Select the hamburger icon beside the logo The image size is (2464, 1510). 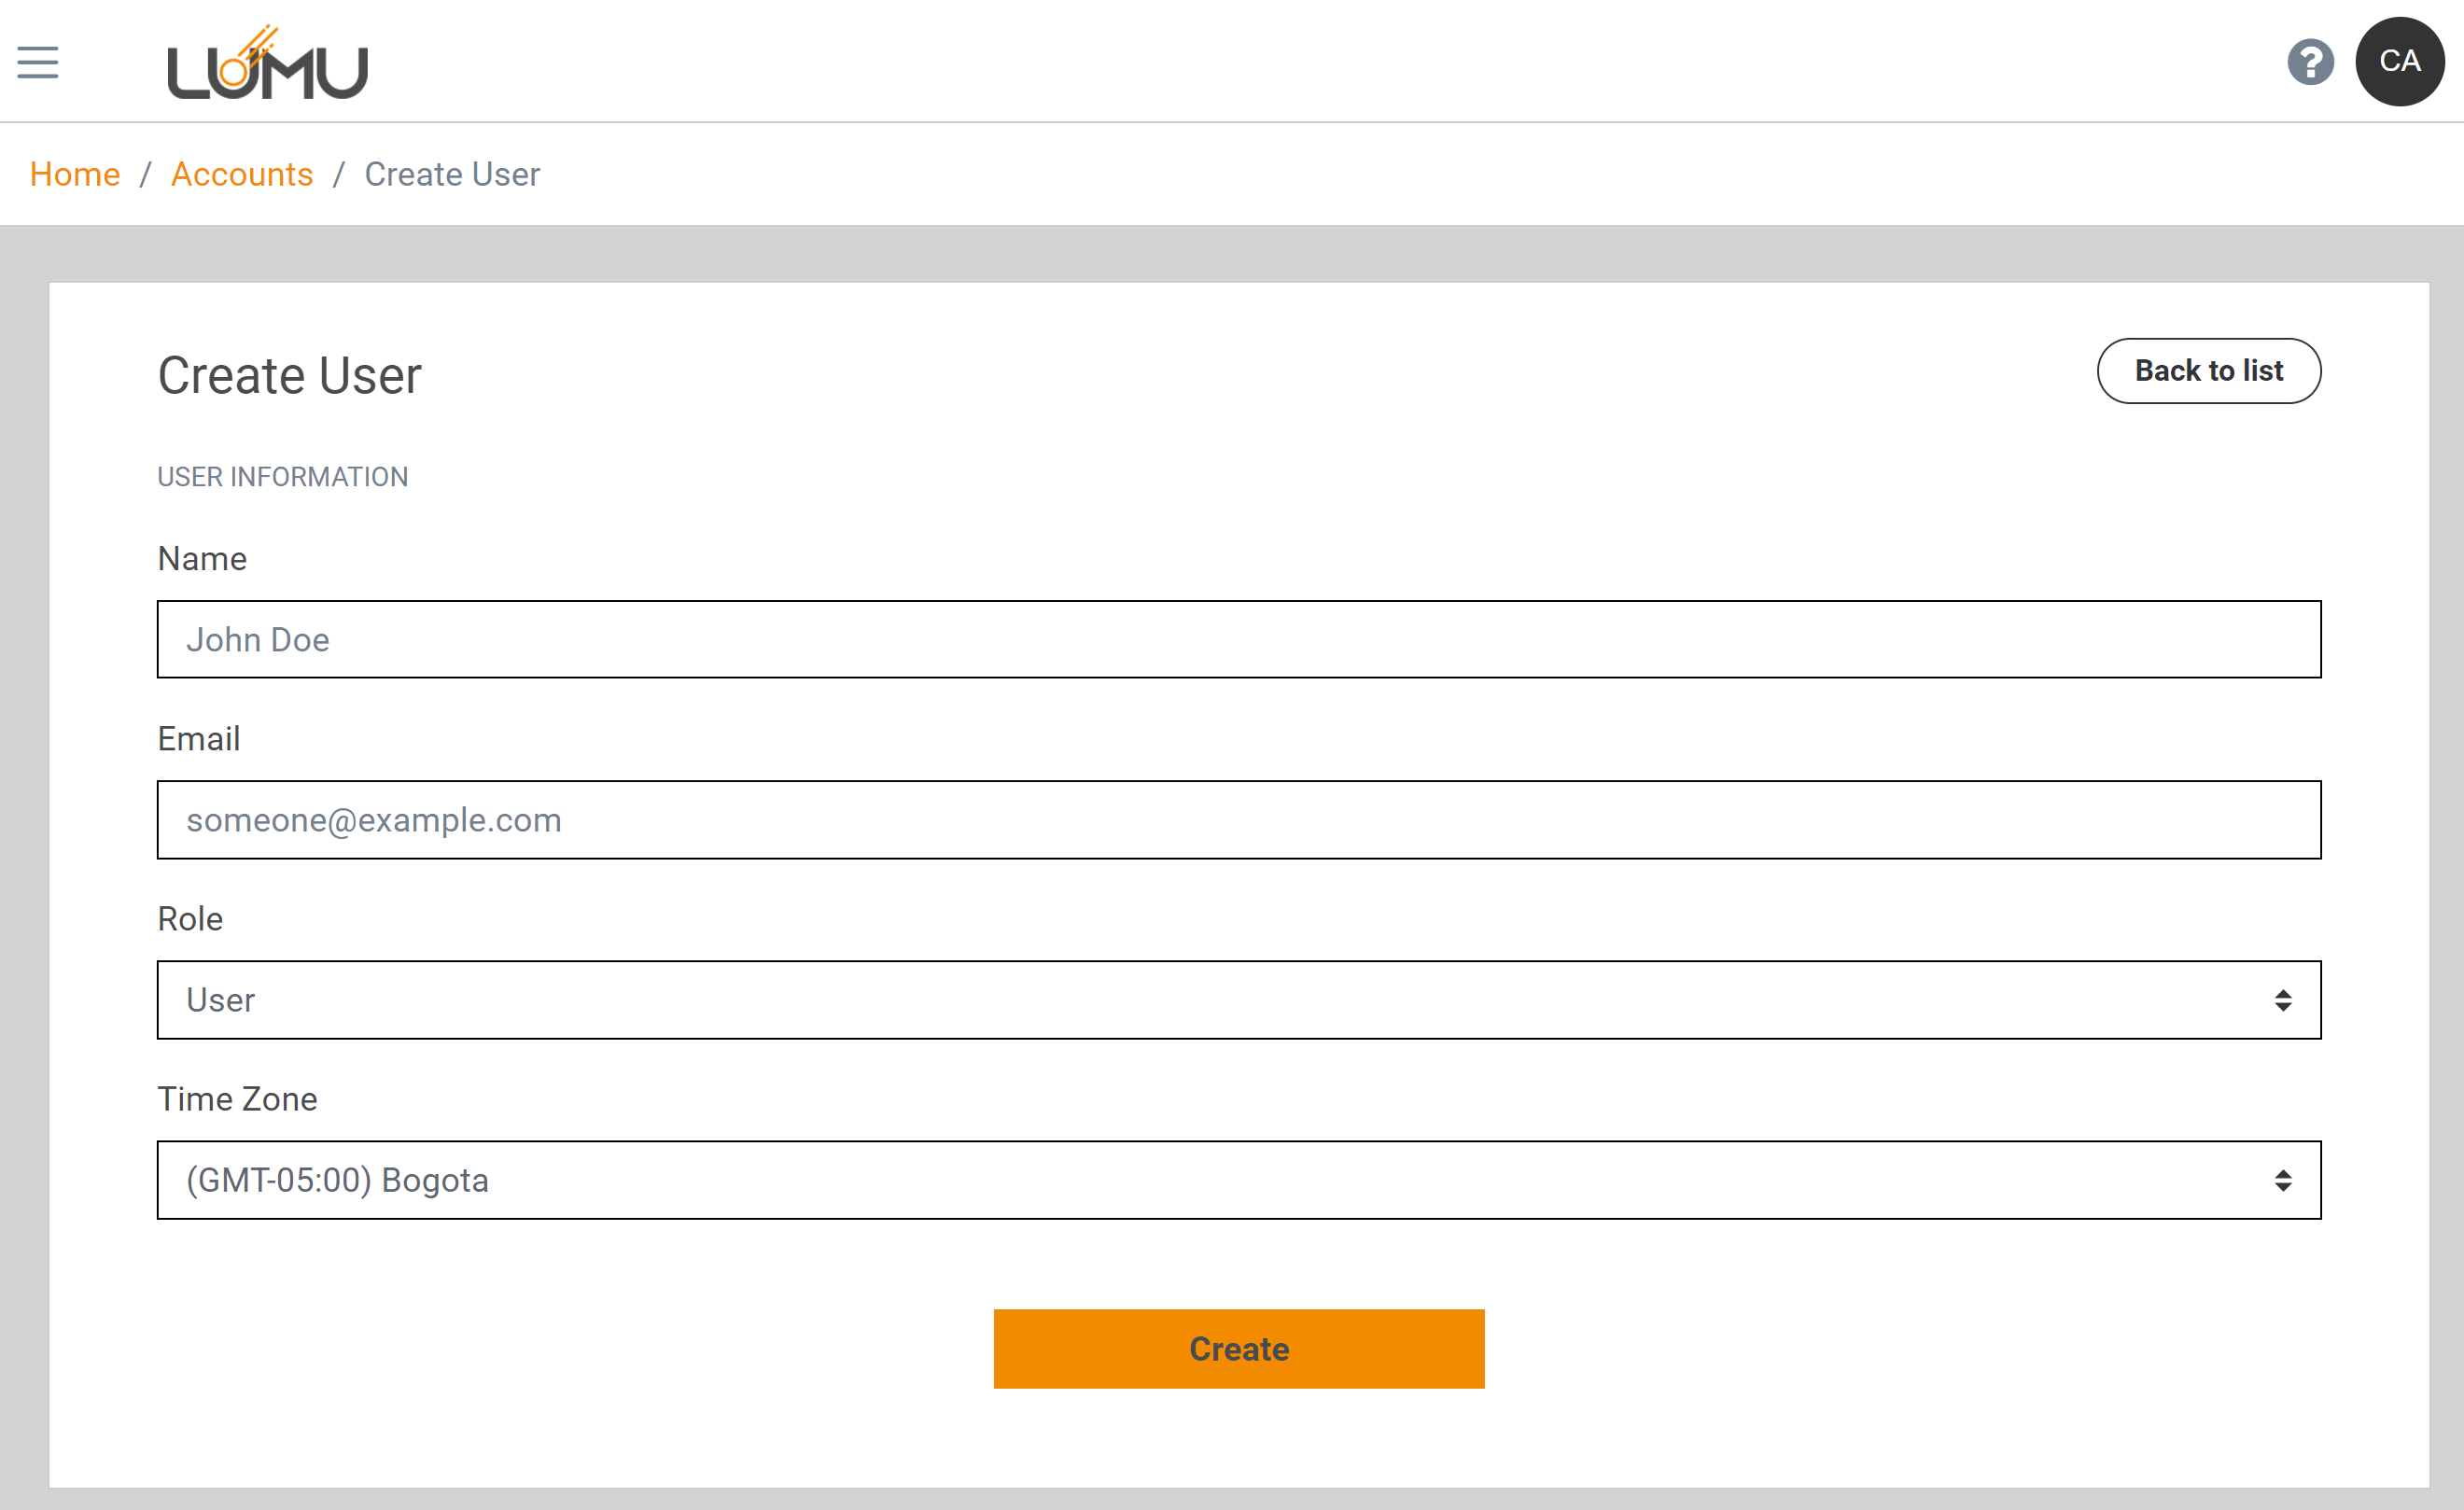click(x=38, y=62)
